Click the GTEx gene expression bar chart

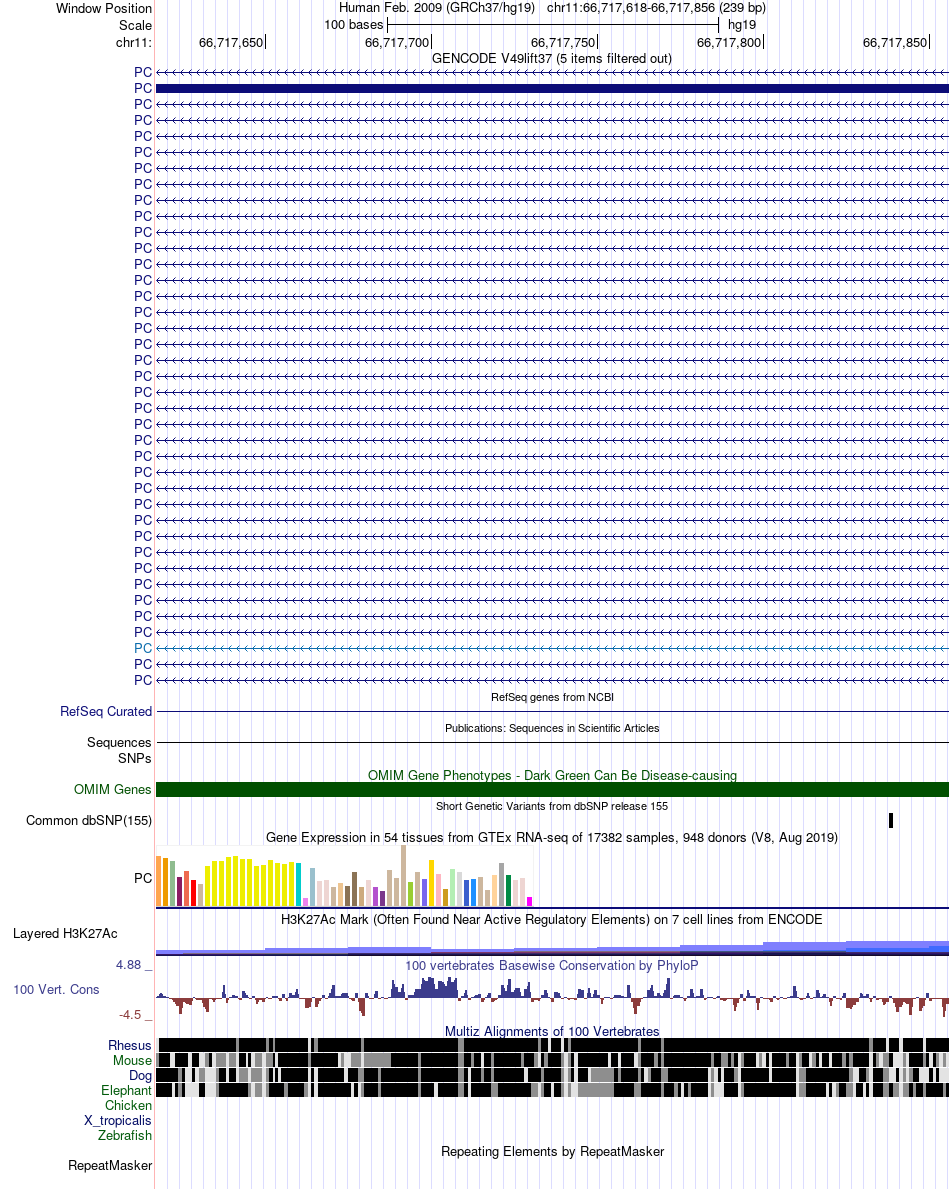pos(344,876)
